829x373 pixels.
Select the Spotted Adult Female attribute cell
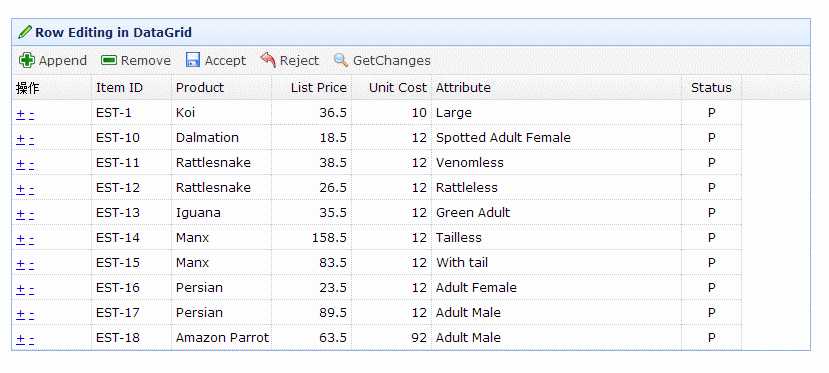pos(556,138)
